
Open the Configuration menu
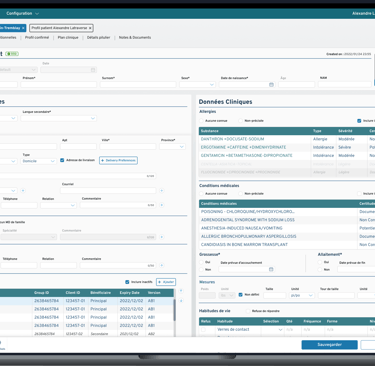click(22, 13)
